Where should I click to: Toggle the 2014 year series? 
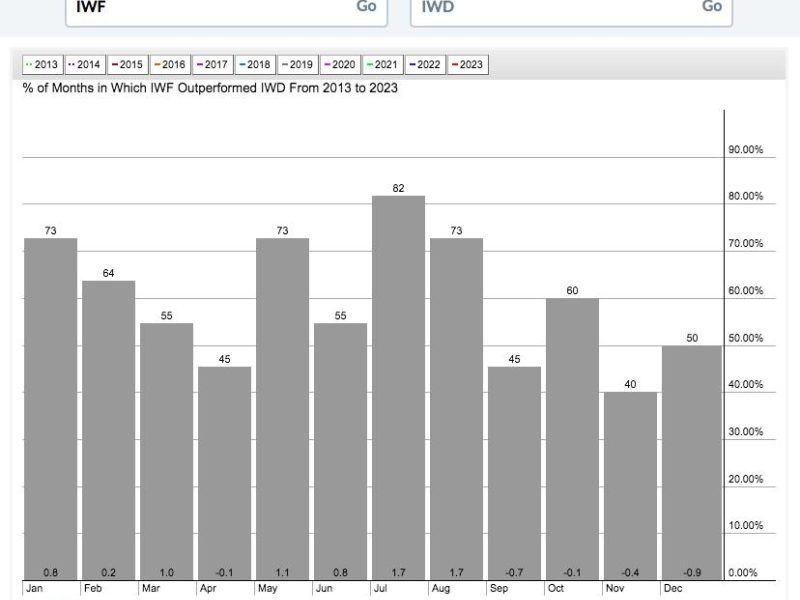[x=85, y=65]
